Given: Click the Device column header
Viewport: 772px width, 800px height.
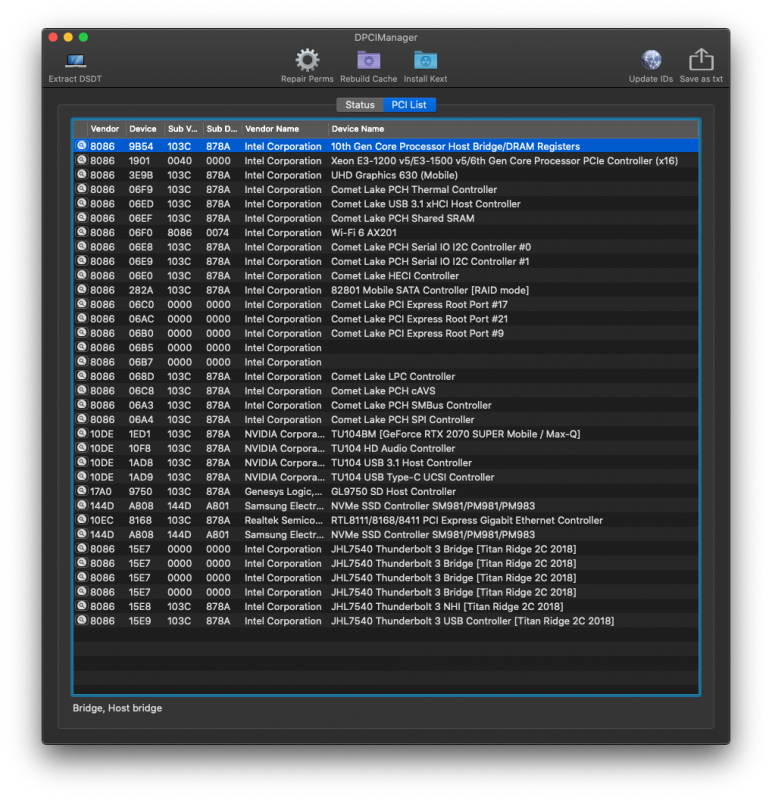Looking at the screenshot, I should 144,129.
